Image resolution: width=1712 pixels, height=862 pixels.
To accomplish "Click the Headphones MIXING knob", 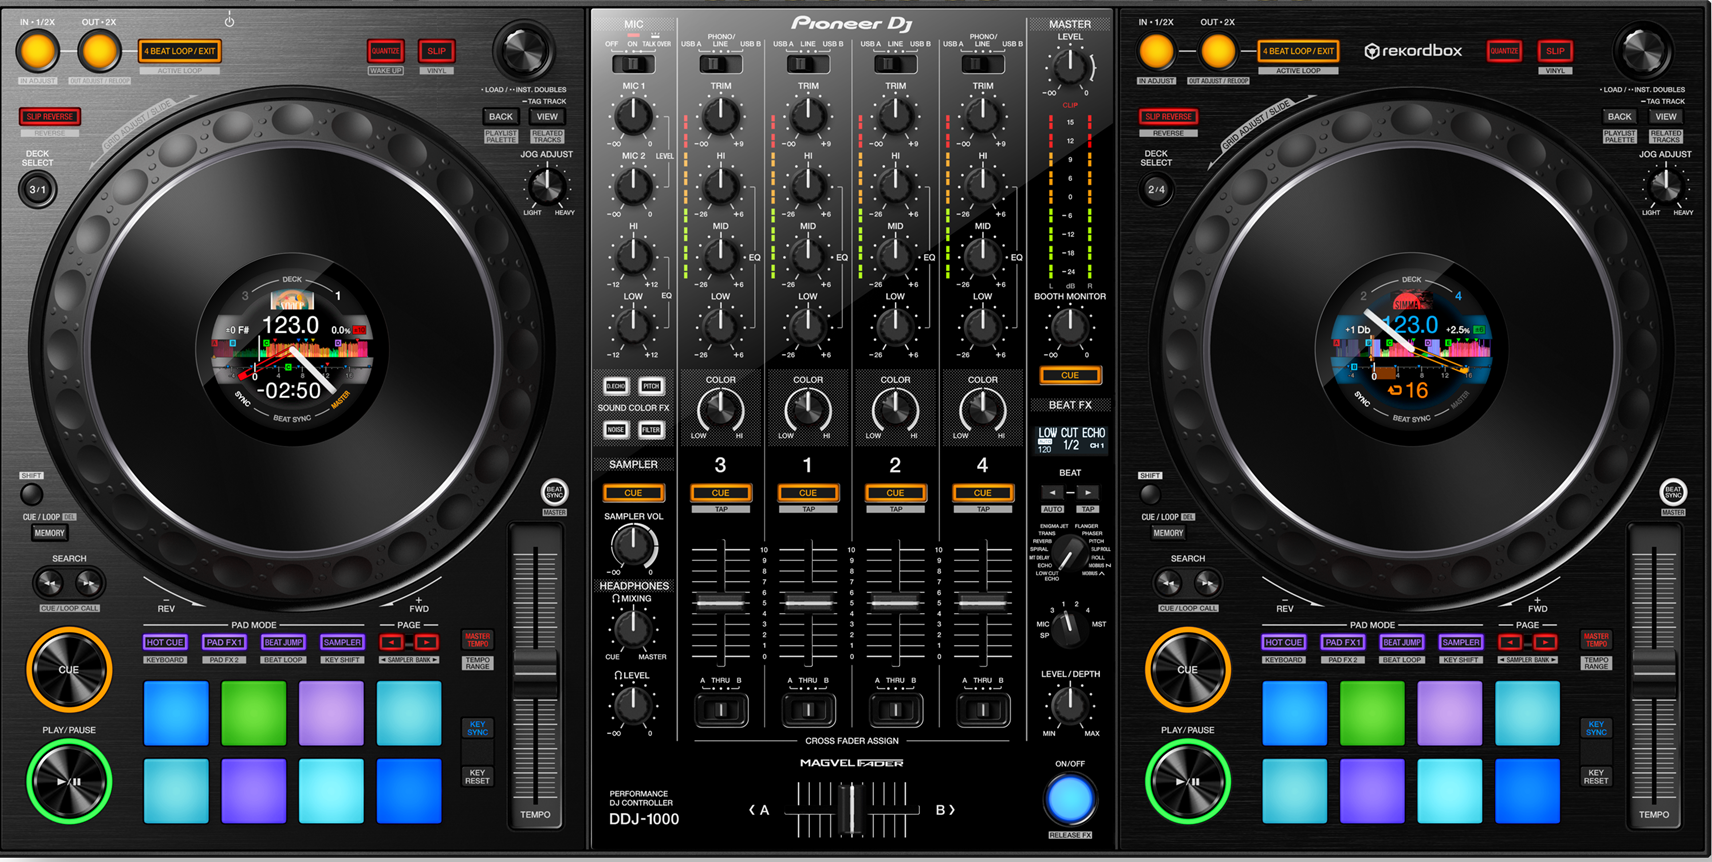I will coord(632,629).
